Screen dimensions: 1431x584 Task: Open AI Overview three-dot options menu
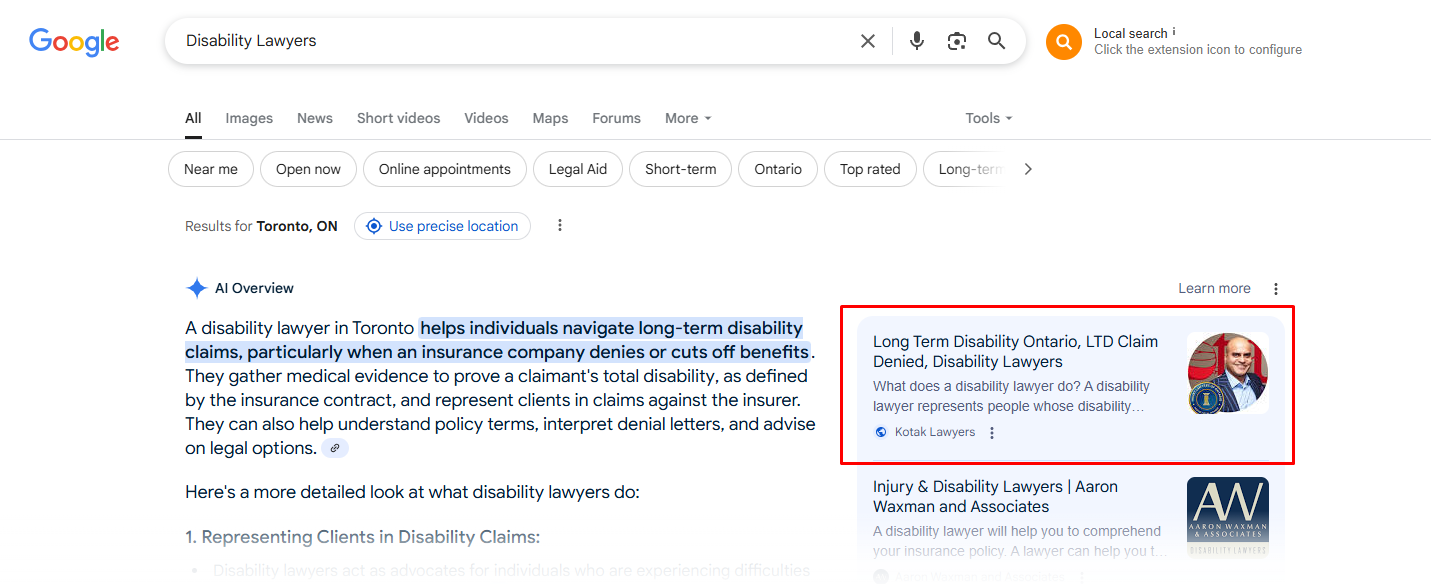[x=1276, y=289]
